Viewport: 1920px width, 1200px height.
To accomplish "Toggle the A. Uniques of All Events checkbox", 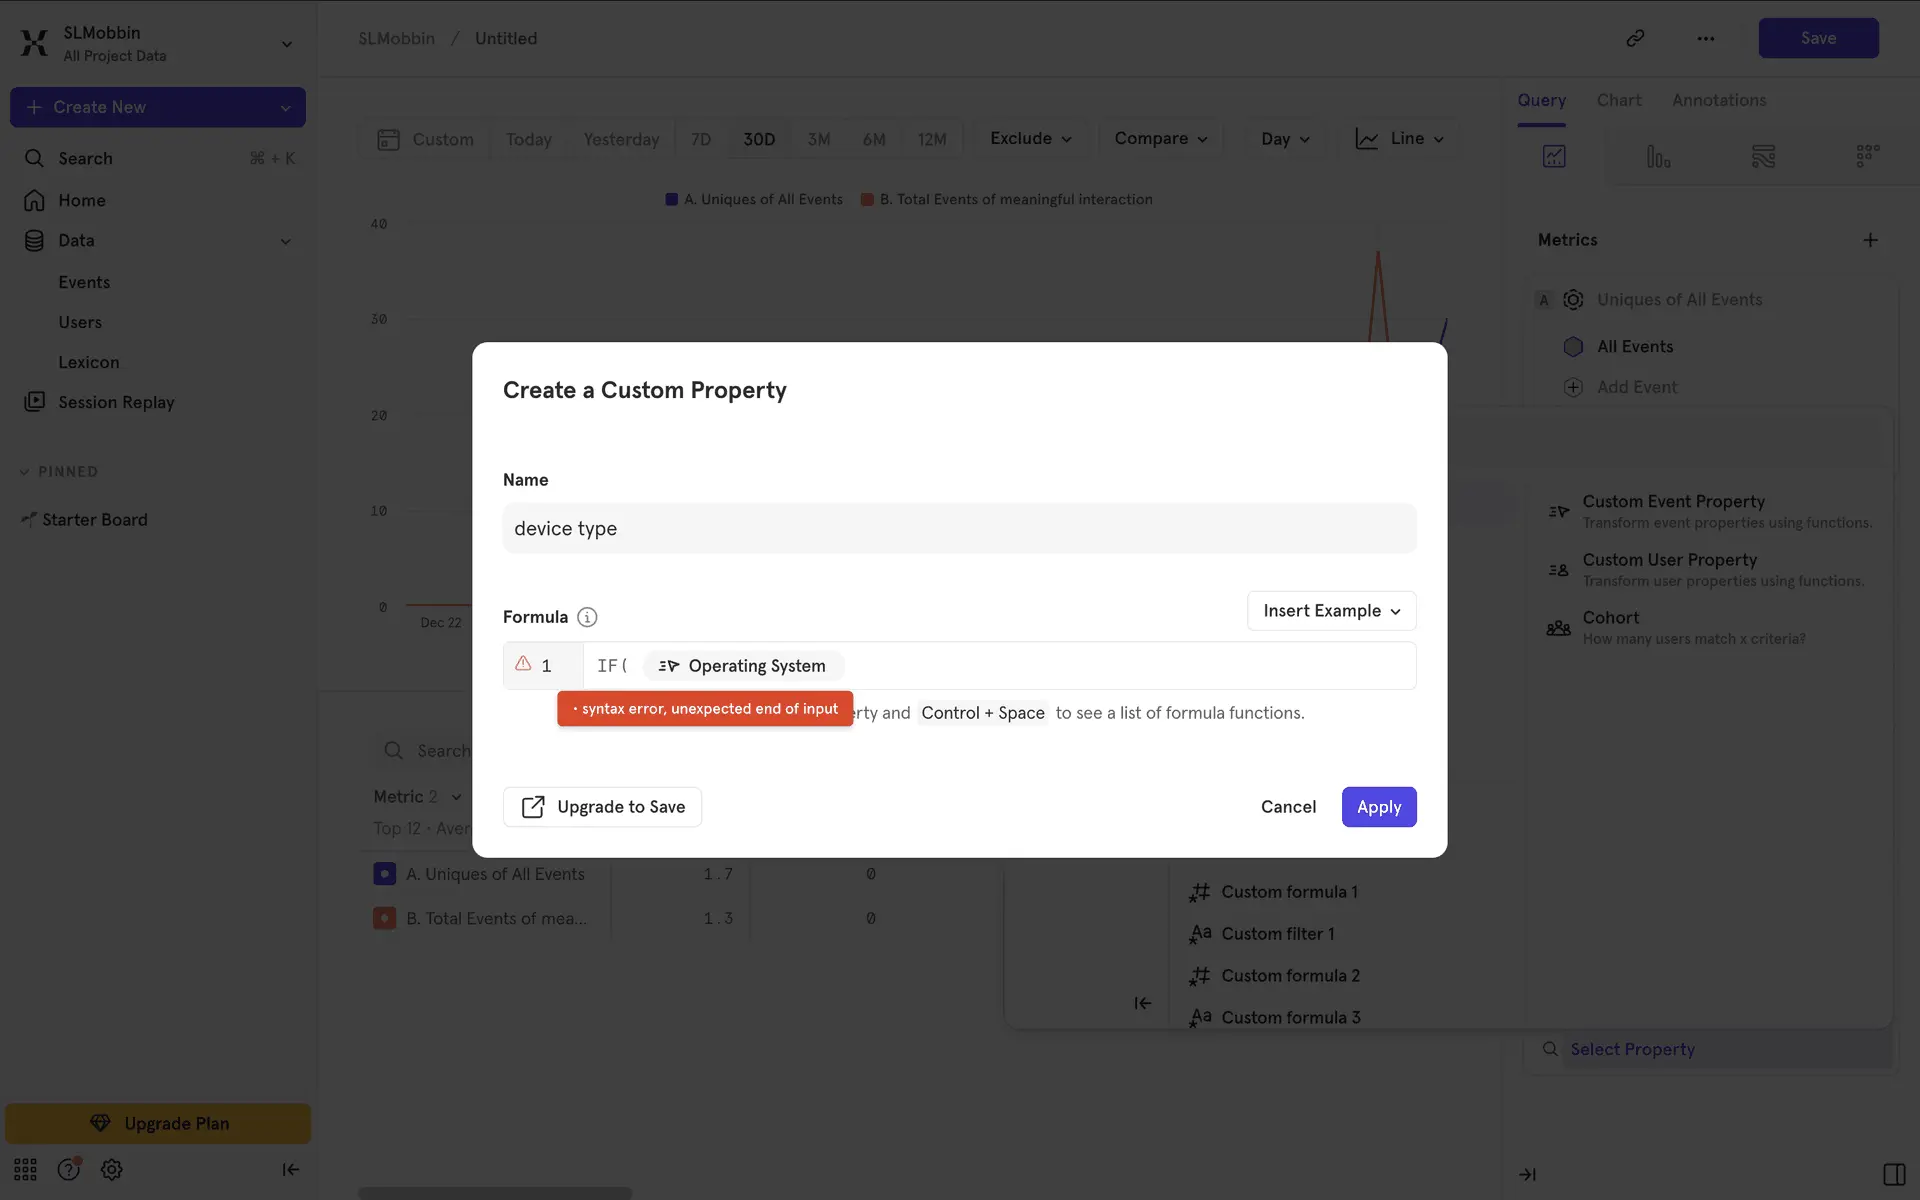I will [x=384, y=874].
